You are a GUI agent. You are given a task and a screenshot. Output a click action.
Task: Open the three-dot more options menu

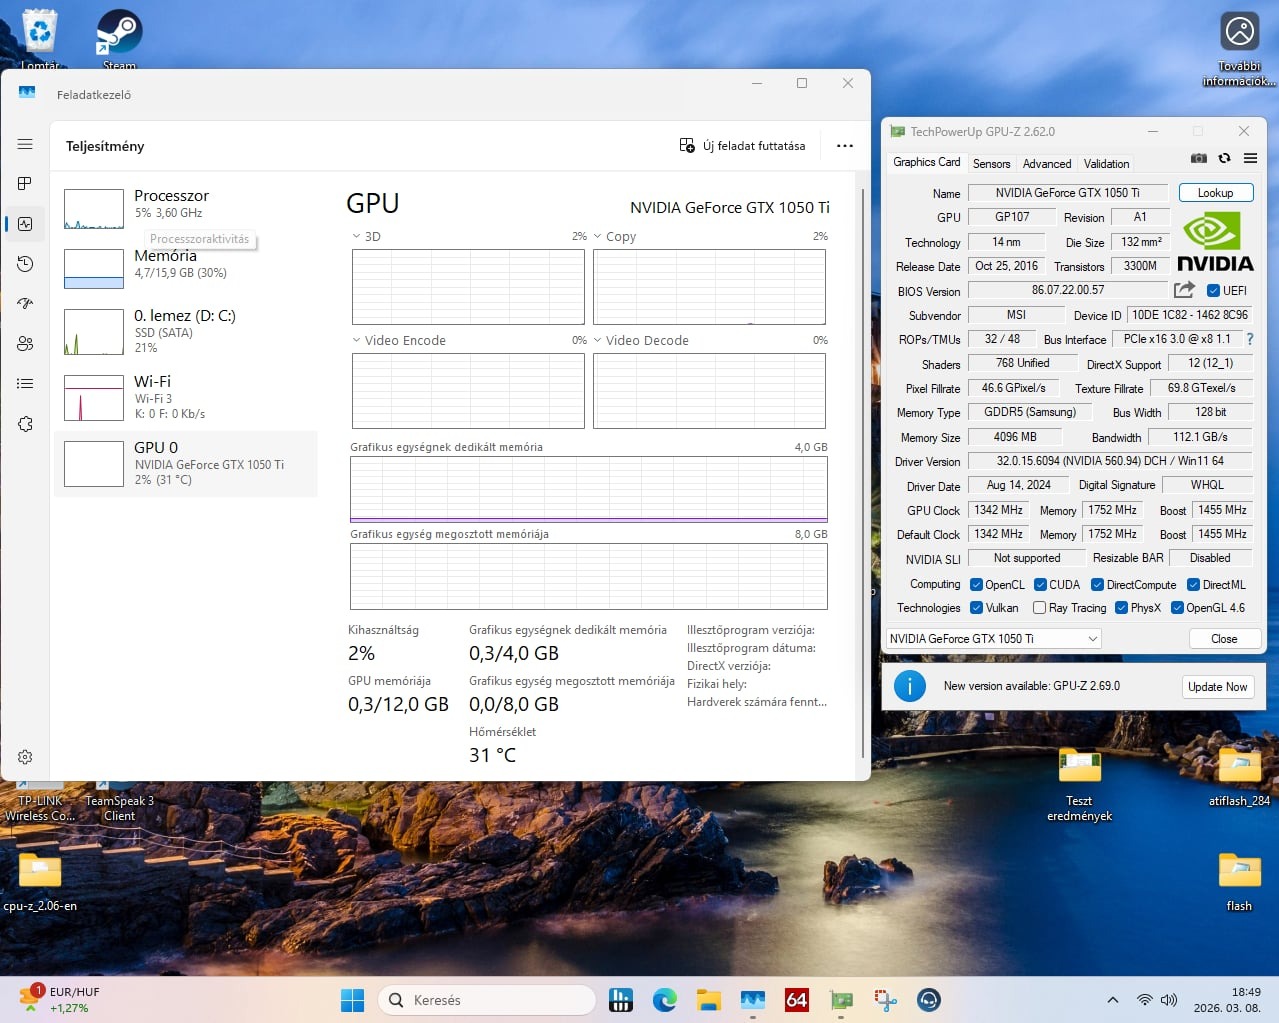[845, 146]
